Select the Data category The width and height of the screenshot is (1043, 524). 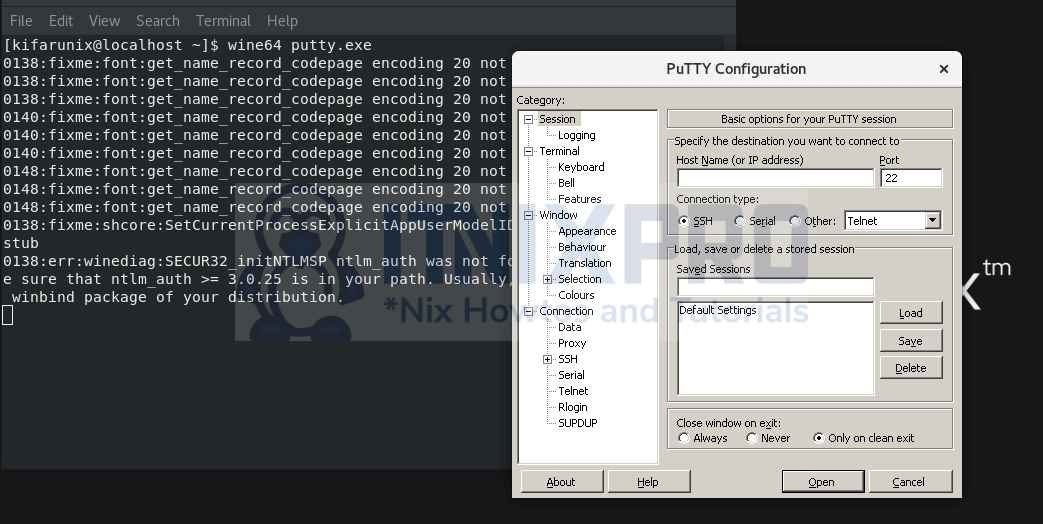569,327
